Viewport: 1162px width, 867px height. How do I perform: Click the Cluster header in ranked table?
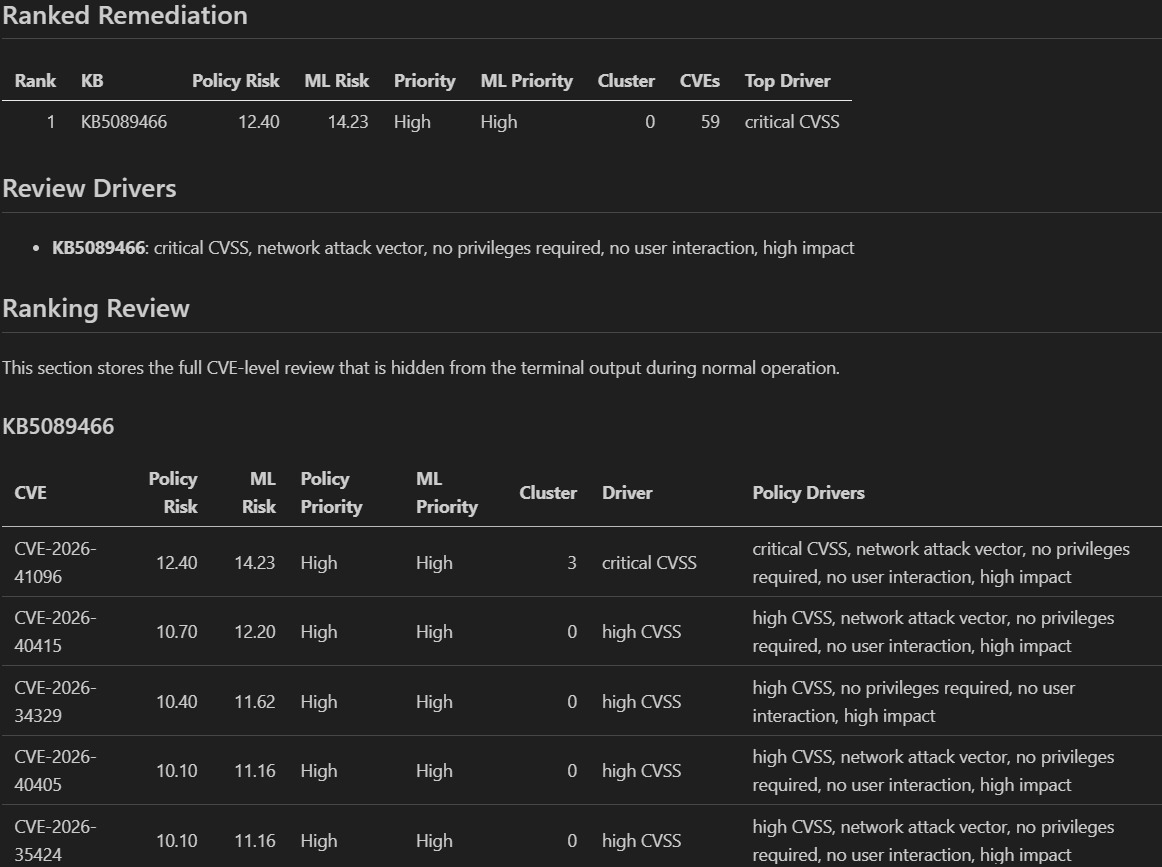pyautogui.click(x=626, y=81)
